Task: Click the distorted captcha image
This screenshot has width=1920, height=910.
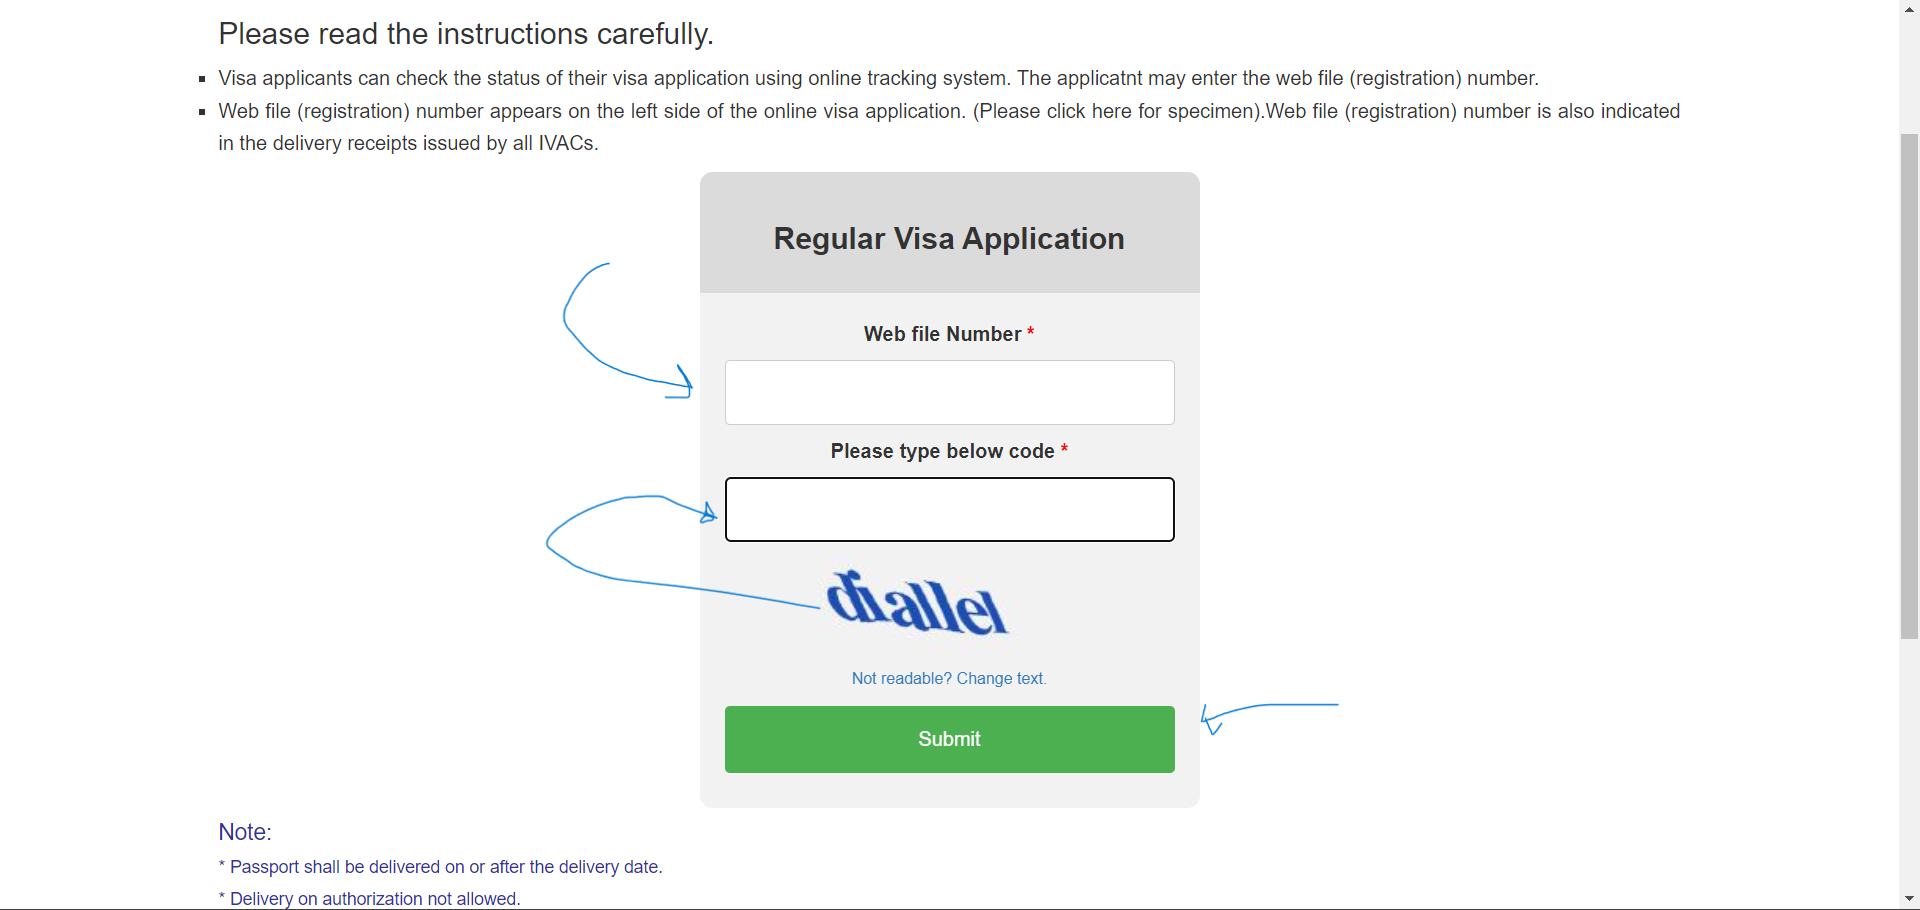Action: click(917, 603)
